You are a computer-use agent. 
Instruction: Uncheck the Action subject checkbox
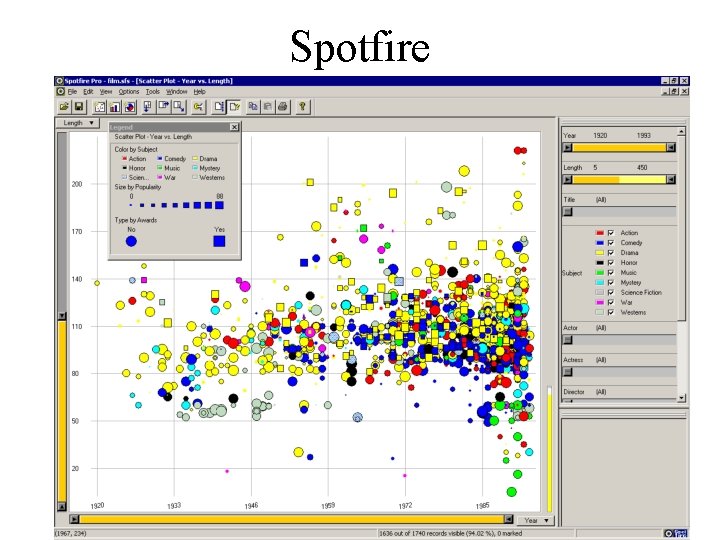[x=611, y=233]
